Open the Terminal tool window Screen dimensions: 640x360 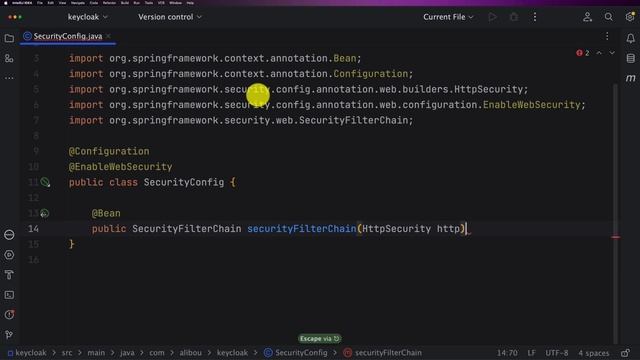click(x=9, y=295)
